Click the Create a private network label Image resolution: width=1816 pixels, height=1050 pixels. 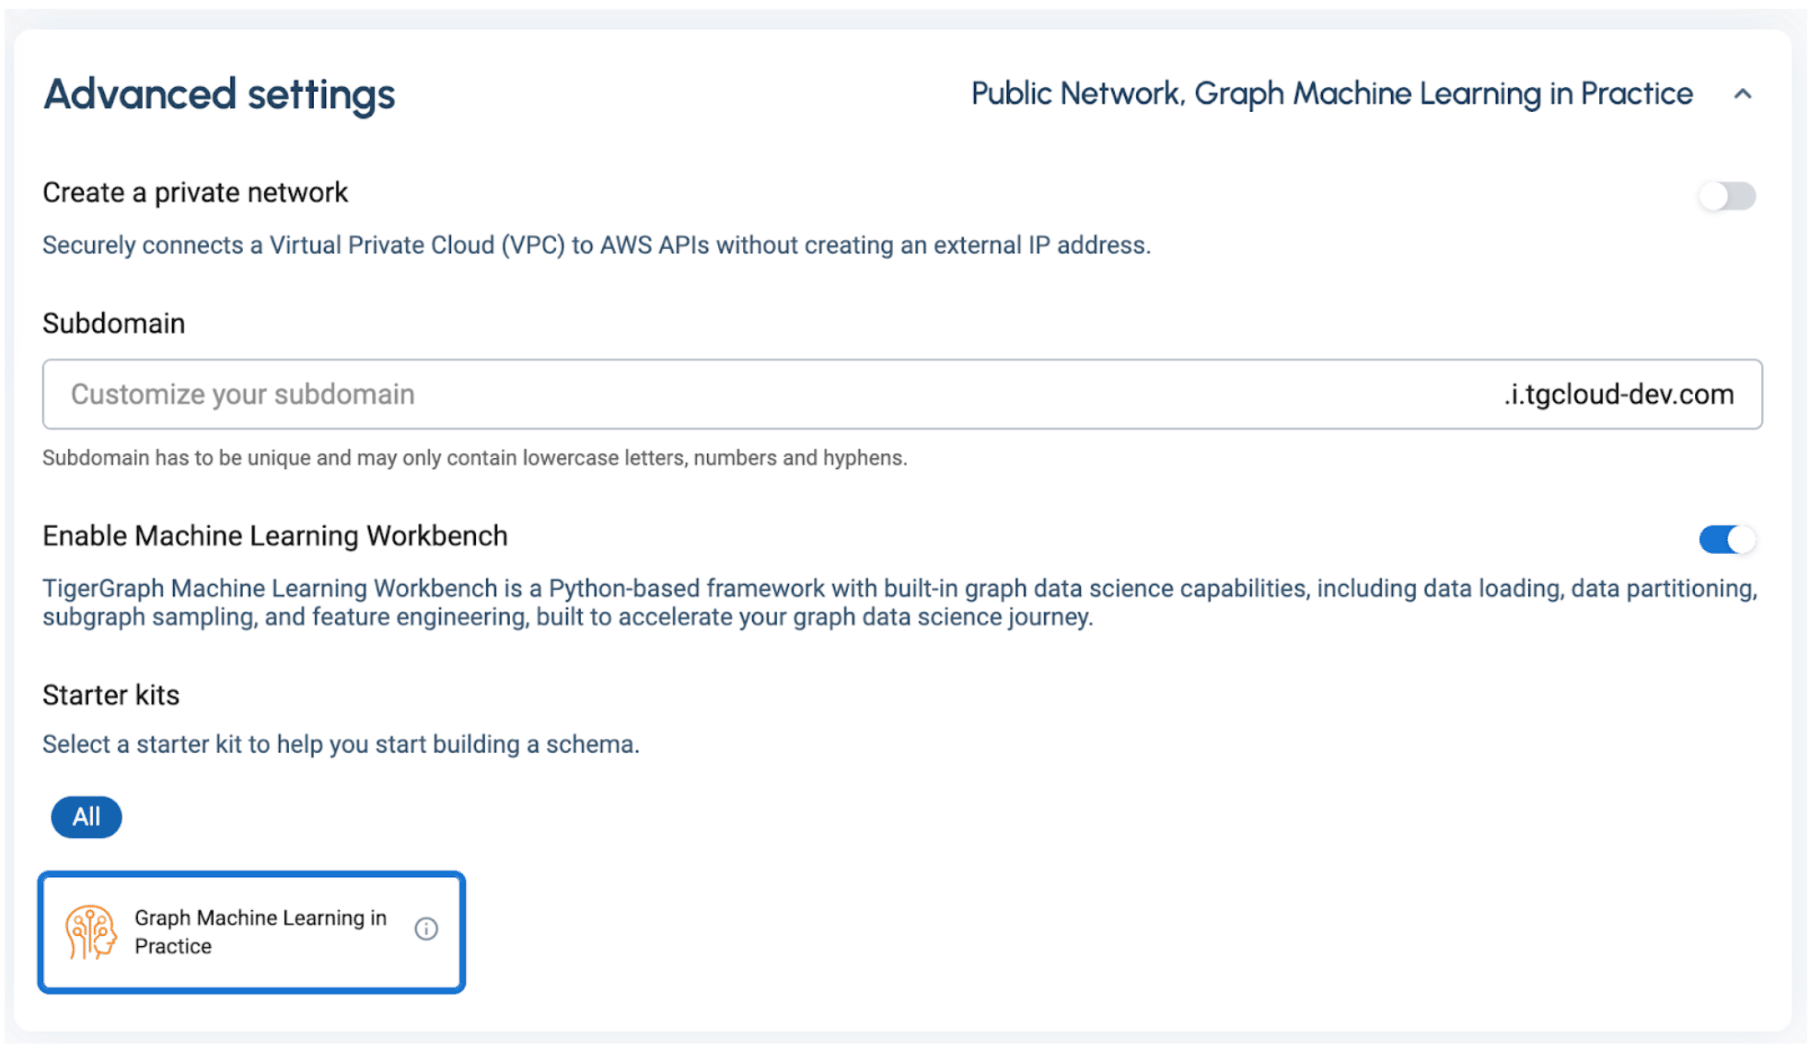click(x=195, y=192)
